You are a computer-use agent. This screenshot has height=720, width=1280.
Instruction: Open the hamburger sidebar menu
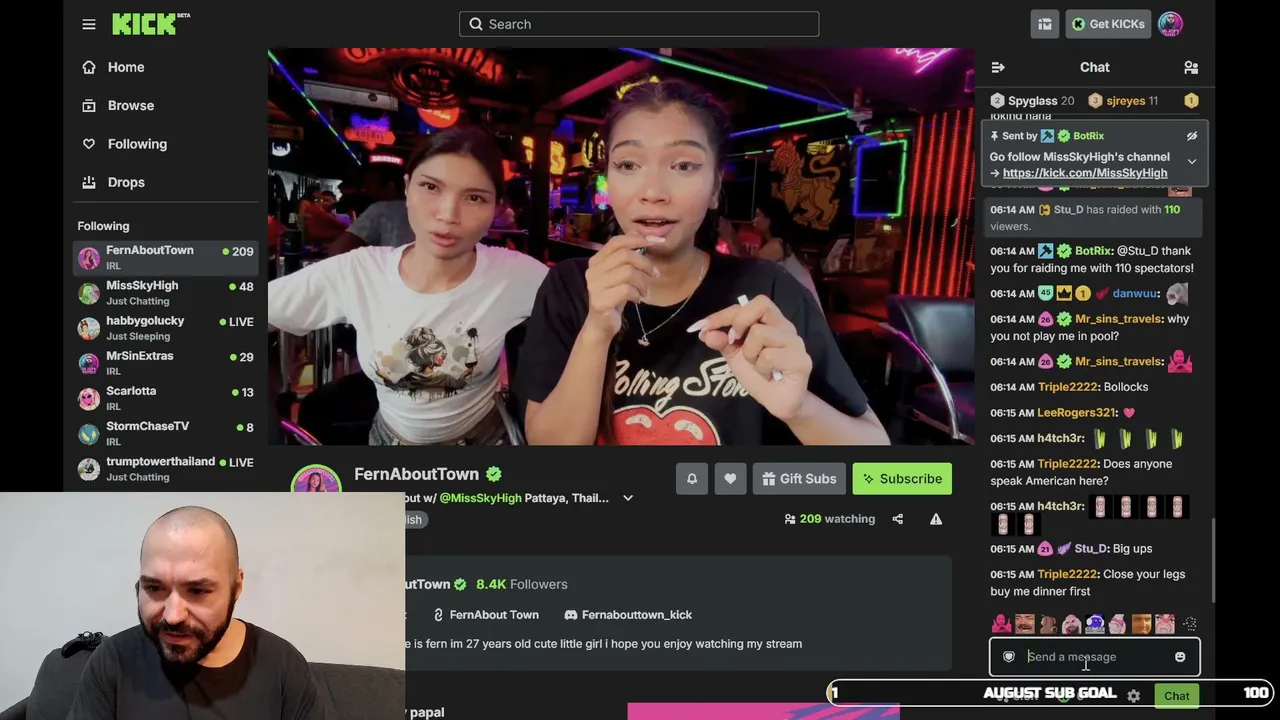click(89, 24)
